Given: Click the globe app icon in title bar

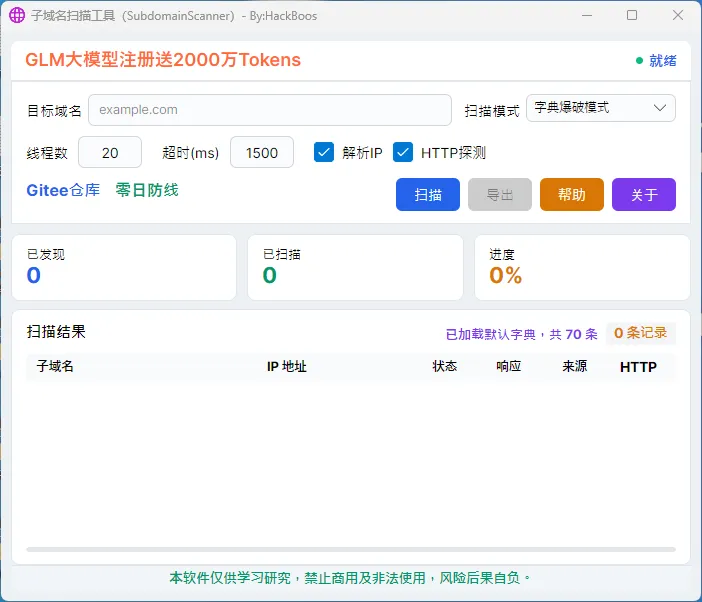Looking at the screenshot, I should pyautogui.click(x=17, y=16).
